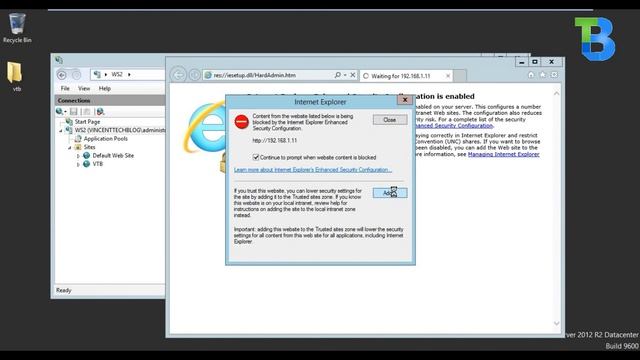Click the http://192.168.1.11 address text in dialog
The image size is (640, 360).
point(275,140)
